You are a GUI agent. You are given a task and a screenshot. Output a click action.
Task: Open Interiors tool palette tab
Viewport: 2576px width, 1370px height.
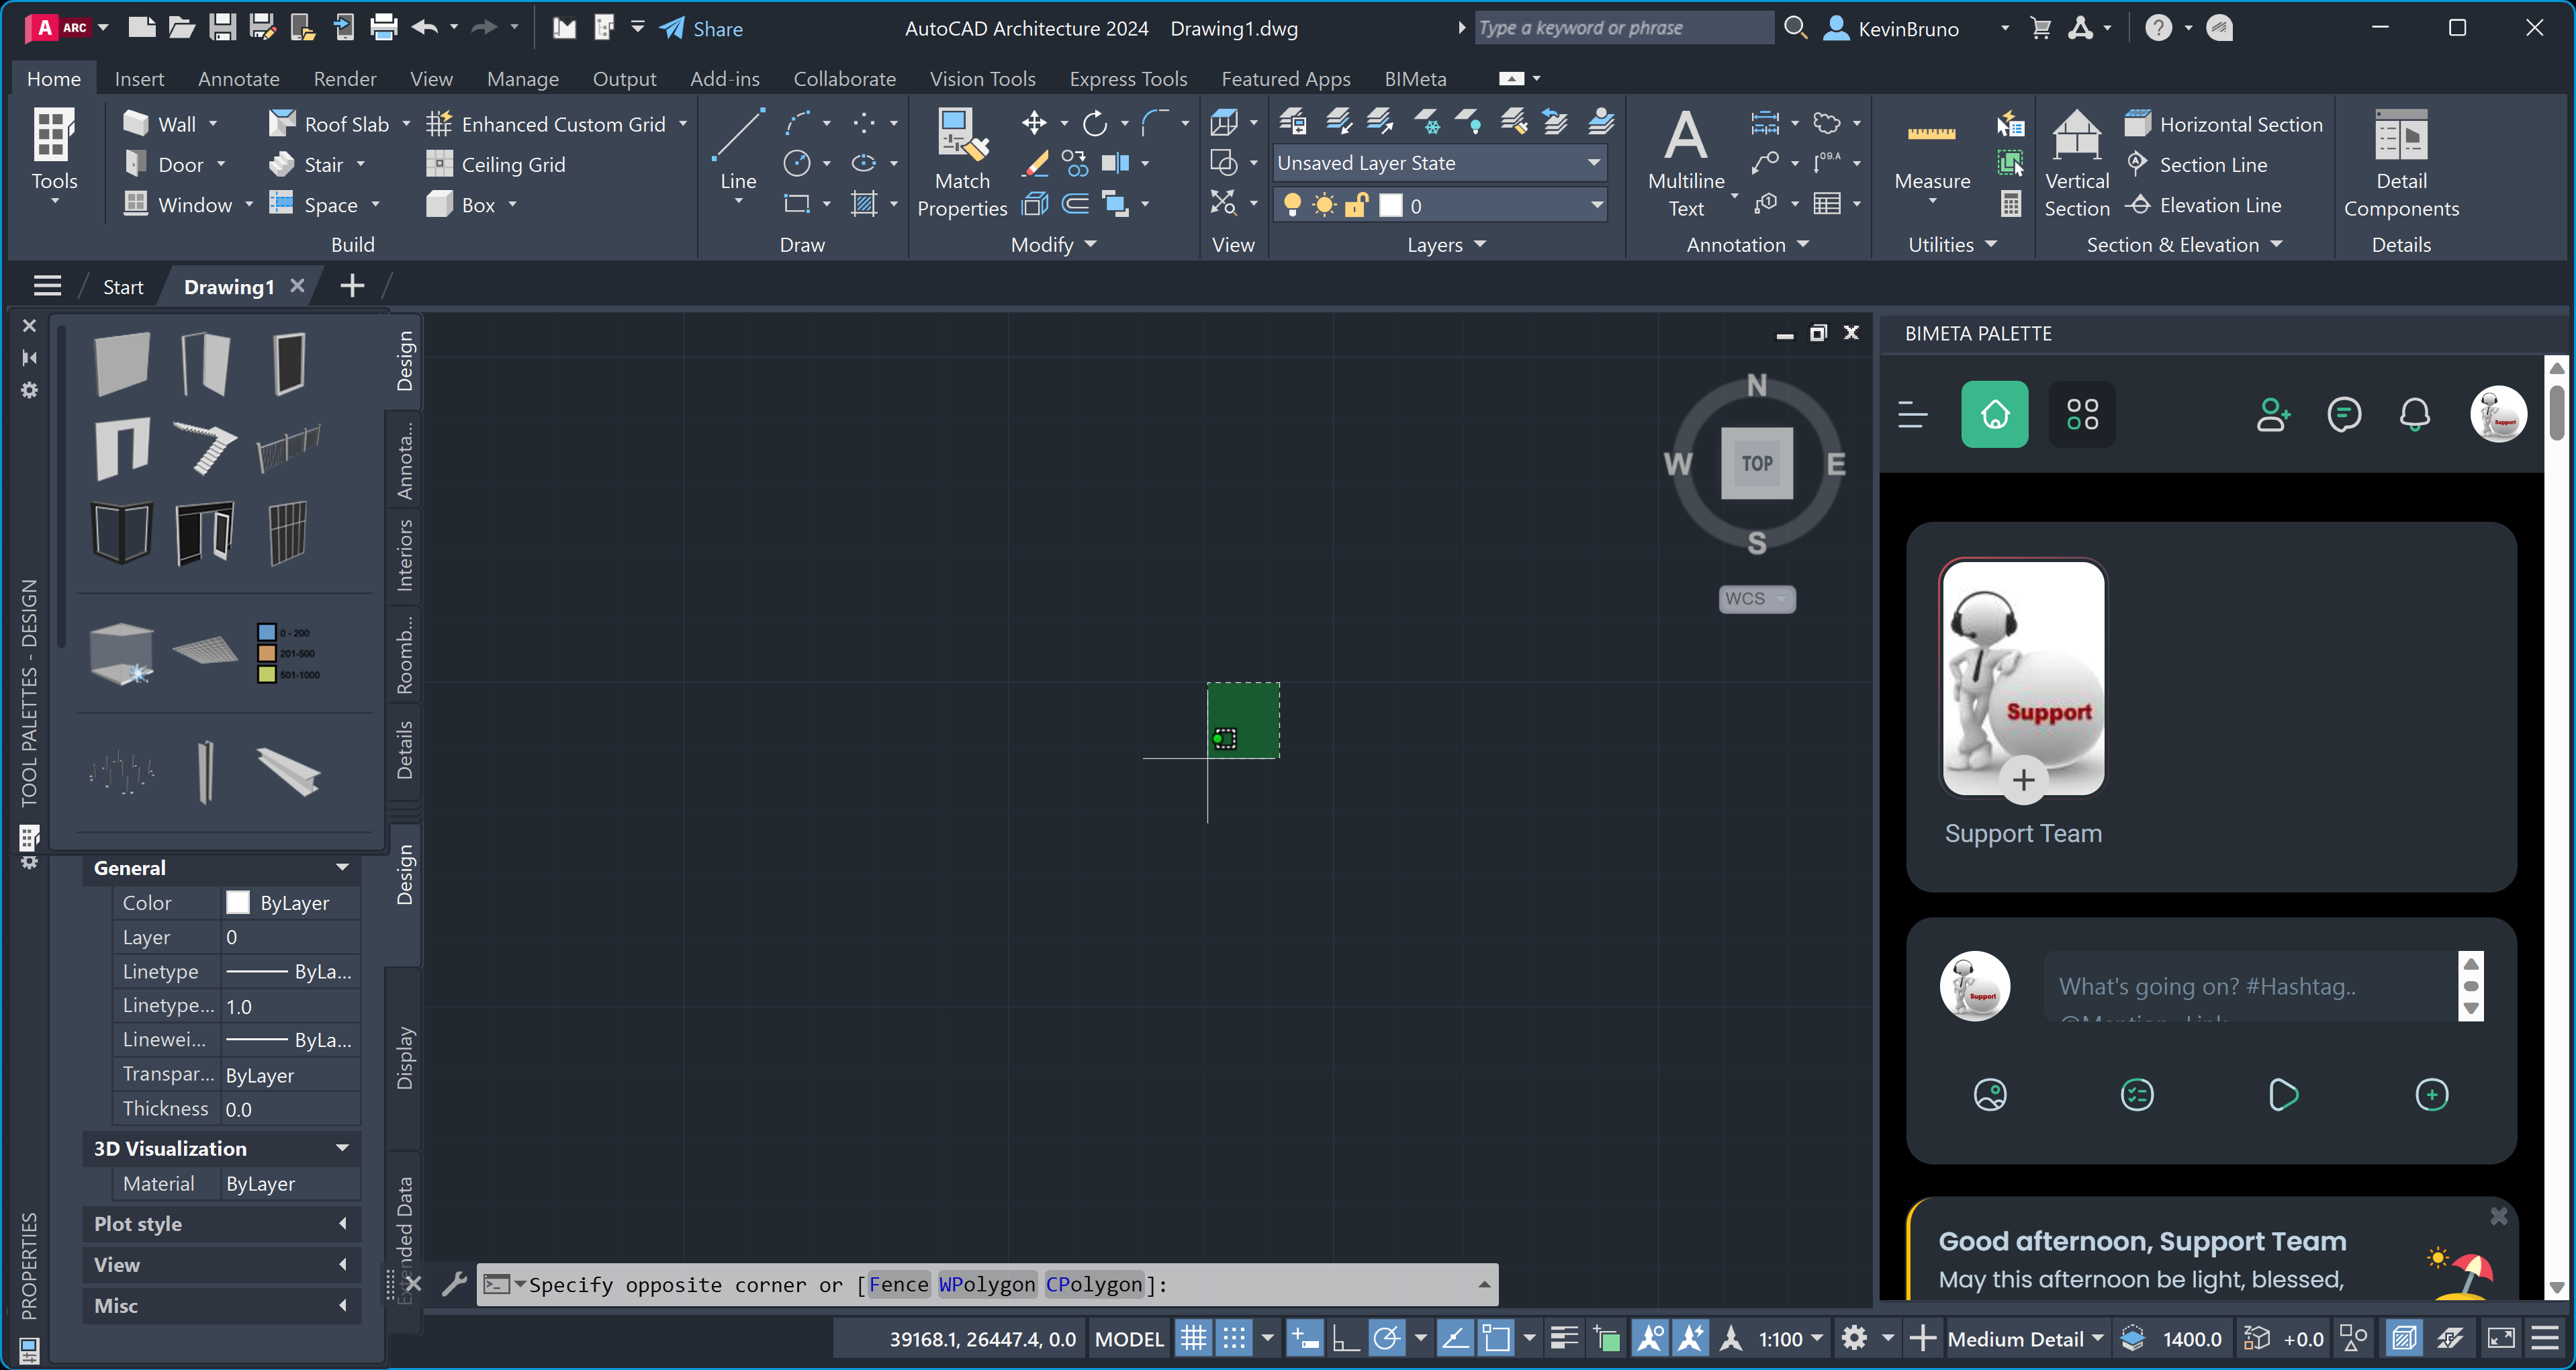pos(404,555)
